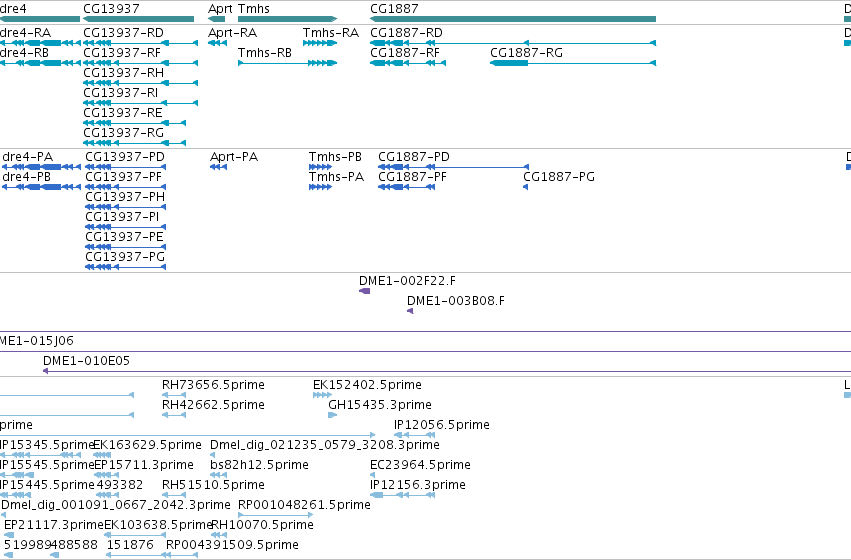Click protein dre4-PB
851x560 pixels.
point(42,187)
